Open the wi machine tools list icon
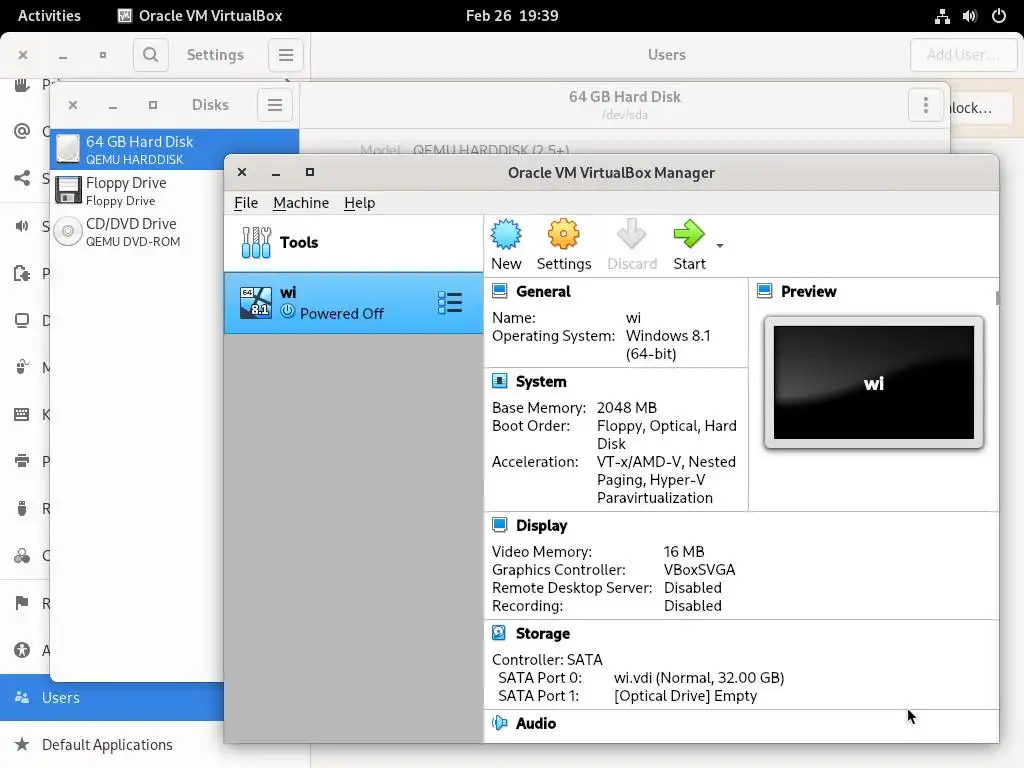Viewport: 1024px width, 768px height. pyautogui.click(x=450, y=303)
